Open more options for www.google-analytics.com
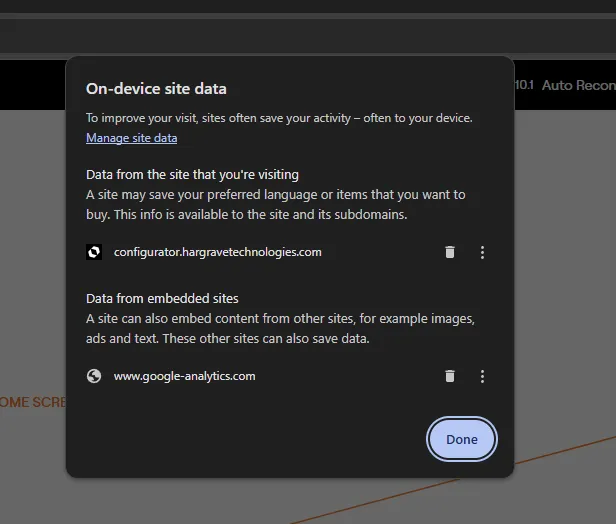 (x=482, y=376)
